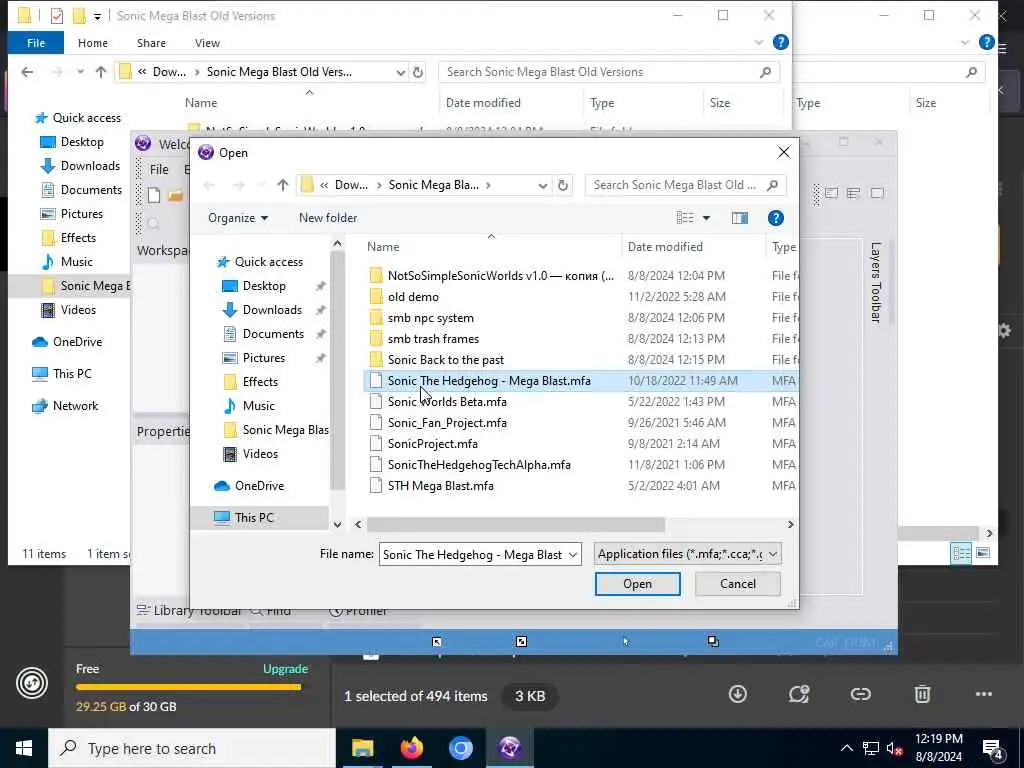Select STH Mega Blast.mfa file

440,485
